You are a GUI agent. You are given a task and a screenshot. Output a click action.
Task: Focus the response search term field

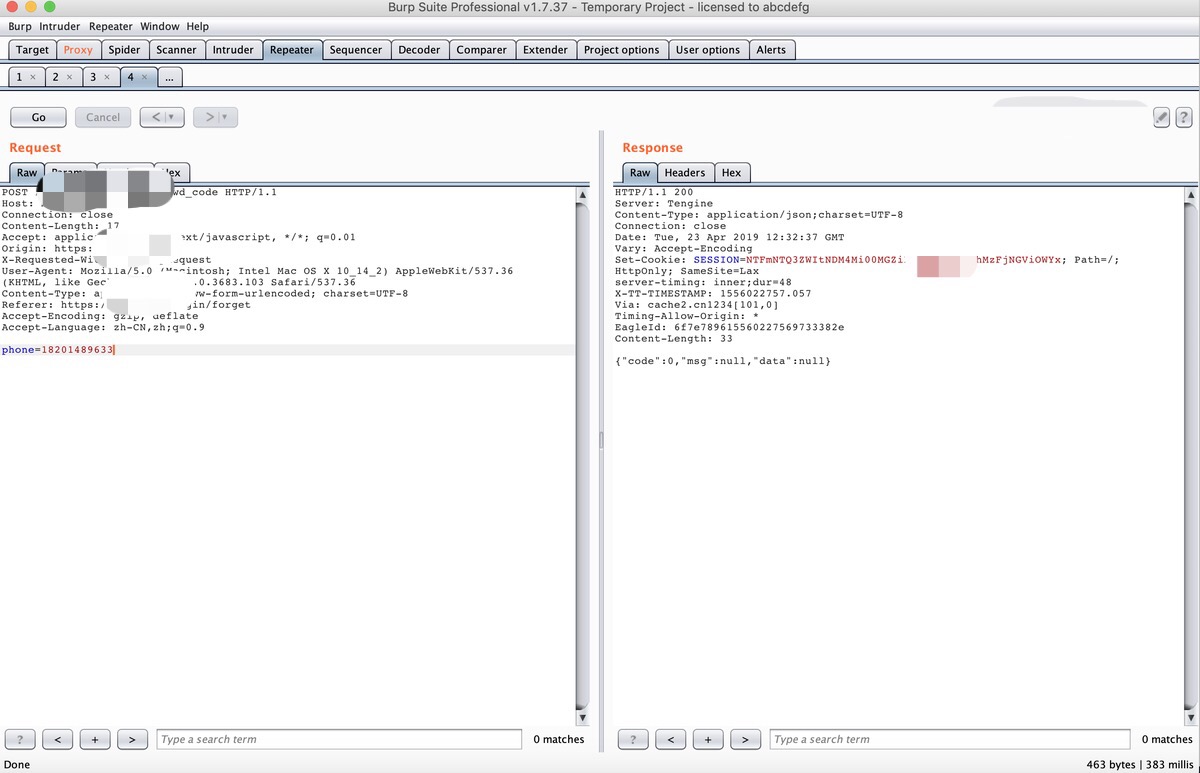point(950,740)
